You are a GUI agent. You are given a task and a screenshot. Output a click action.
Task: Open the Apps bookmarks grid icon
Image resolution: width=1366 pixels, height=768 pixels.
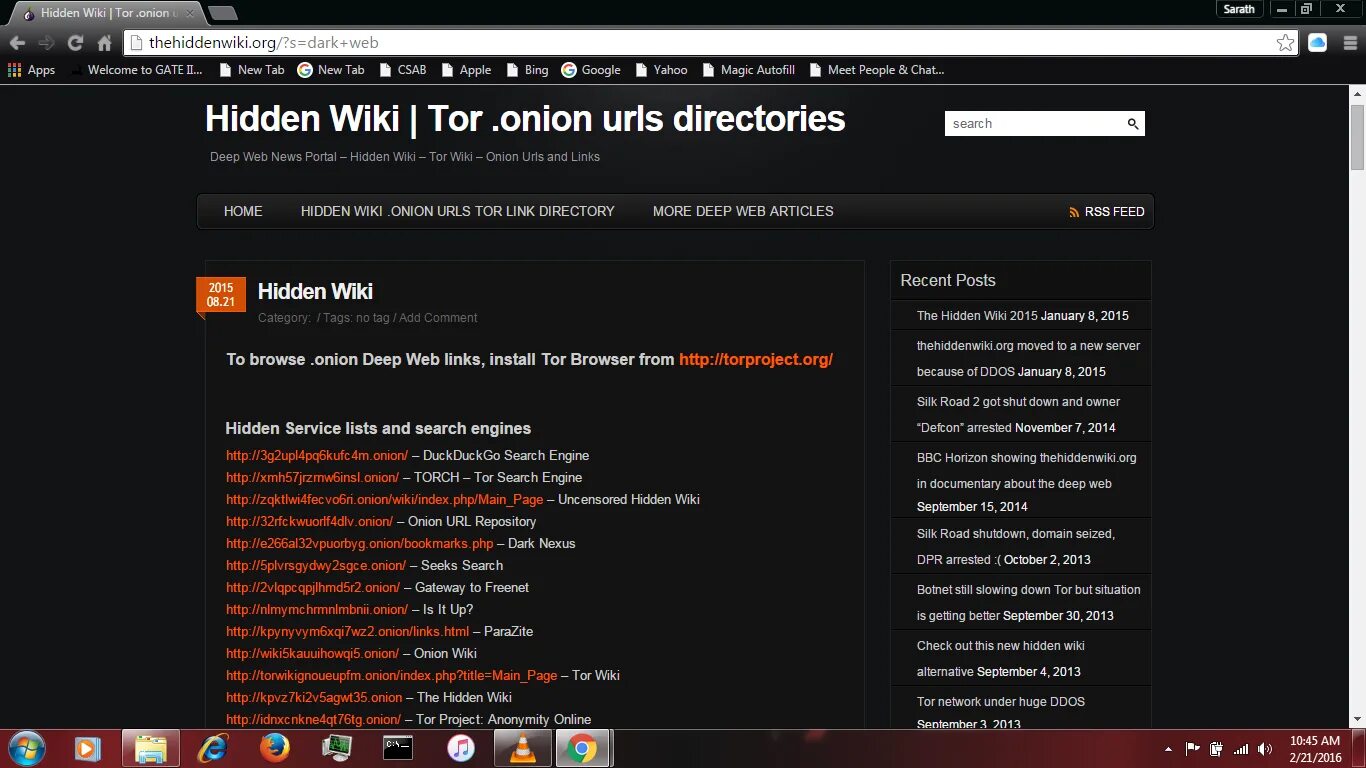coord(15,70)
